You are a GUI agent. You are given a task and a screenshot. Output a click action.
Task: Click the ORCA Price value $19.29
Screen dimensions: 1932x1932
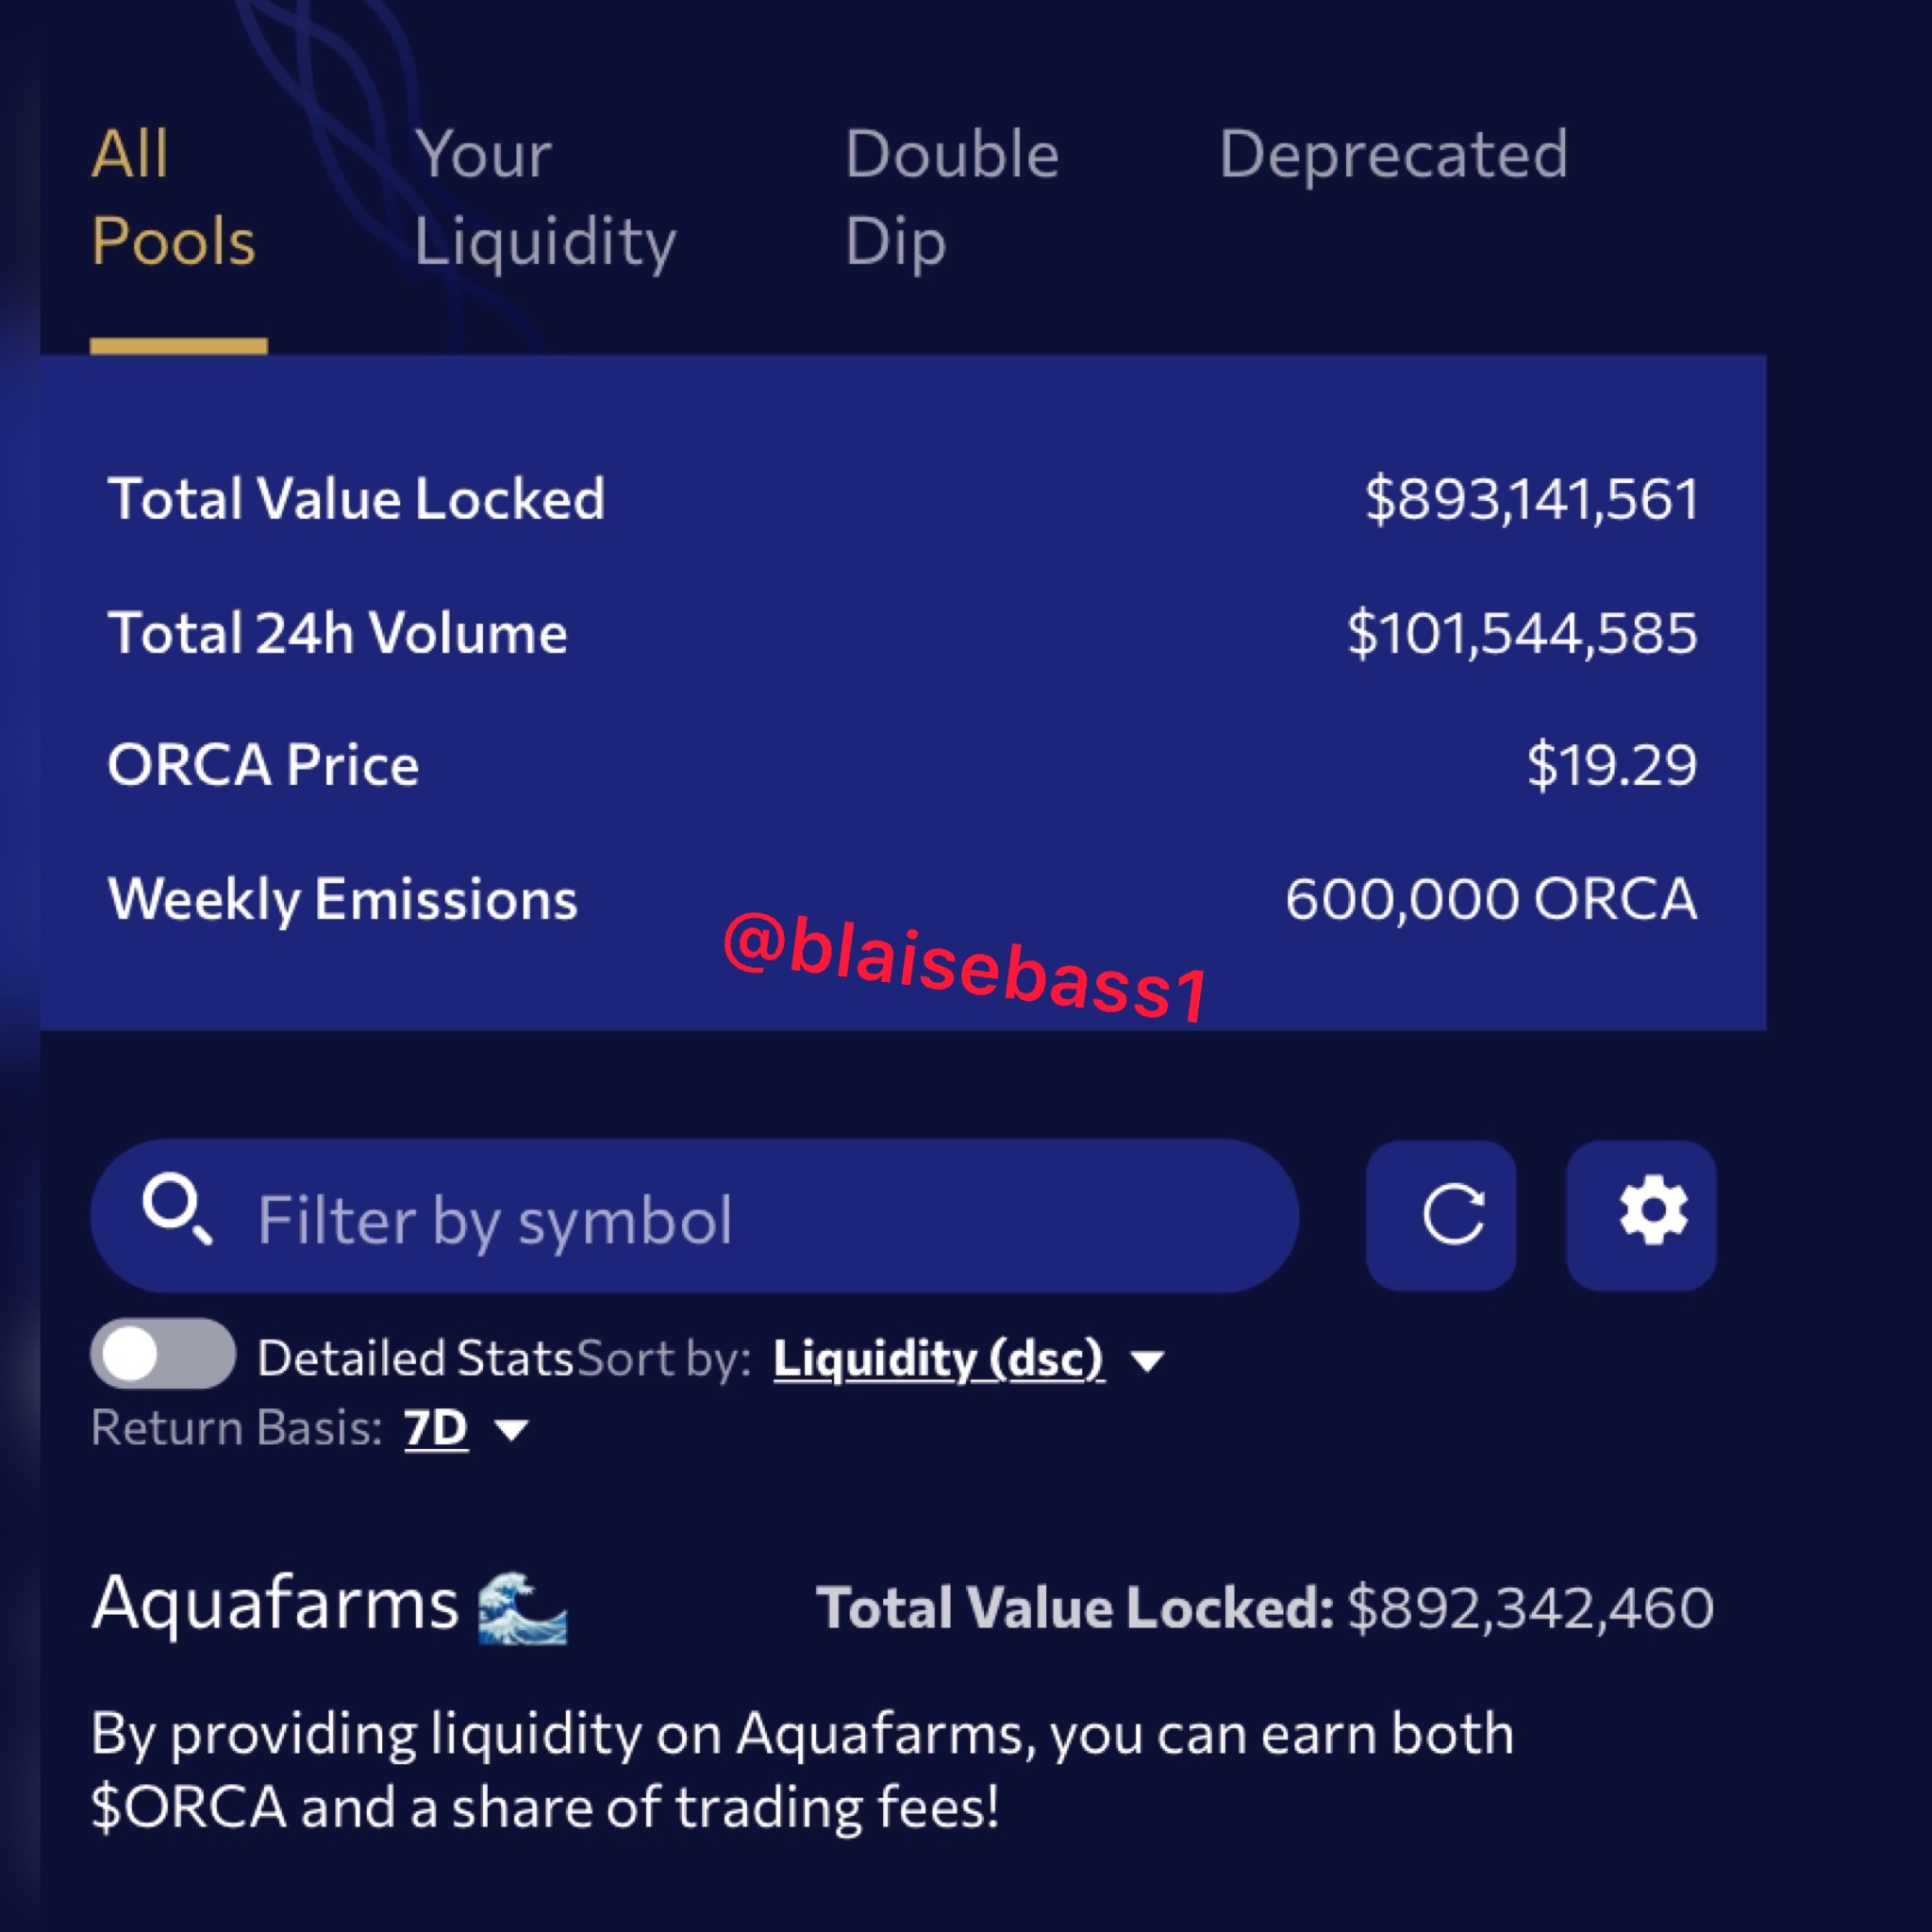[x=1611, y=765]
